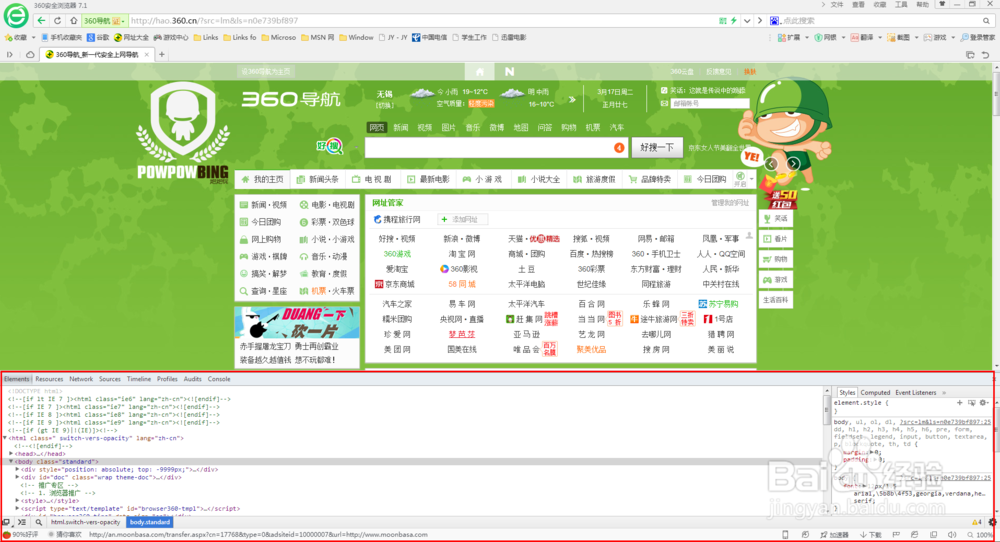The height and width of the screenshot is (542, 1000).
Task: Click the new style rule plus icon
Action: [x=959, y=403]
